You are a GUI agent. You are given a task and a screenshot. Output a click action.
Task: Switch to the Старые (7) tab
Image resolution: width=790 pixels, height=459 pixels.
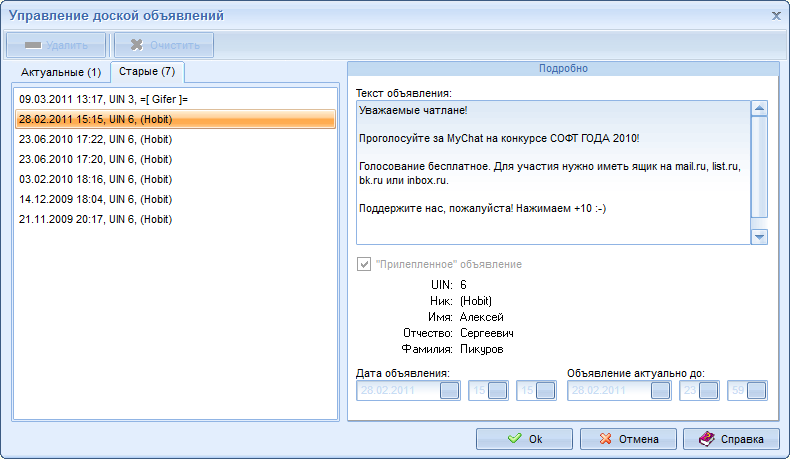(147, 72)
